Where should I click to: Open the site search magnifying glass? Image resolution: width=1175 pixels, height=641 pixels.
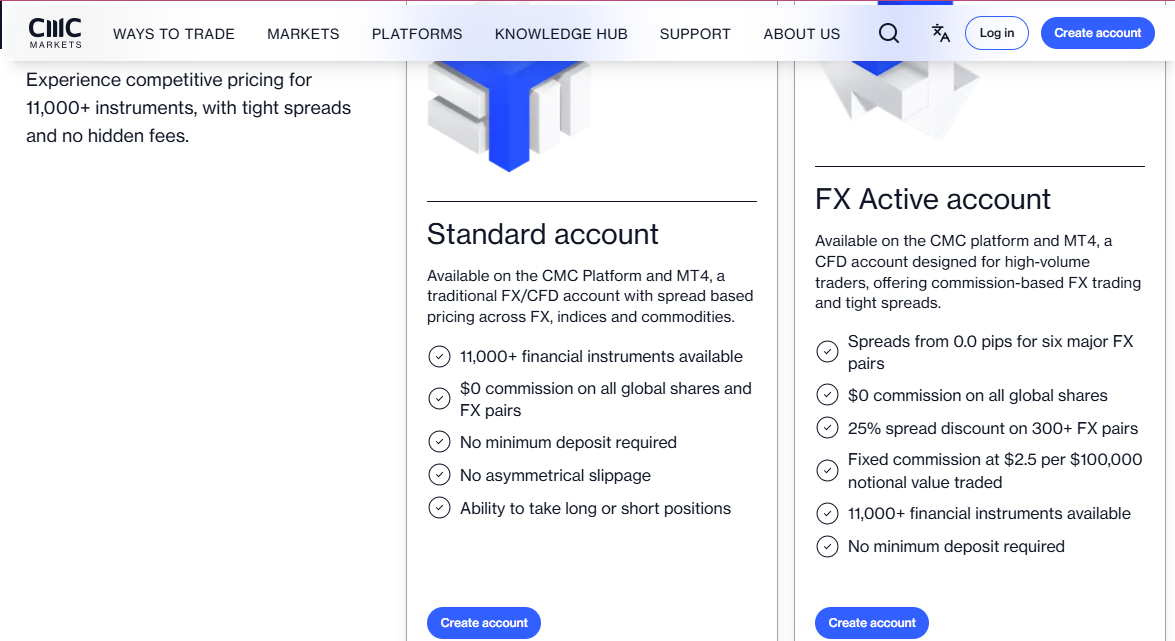(x=888, y=33)
